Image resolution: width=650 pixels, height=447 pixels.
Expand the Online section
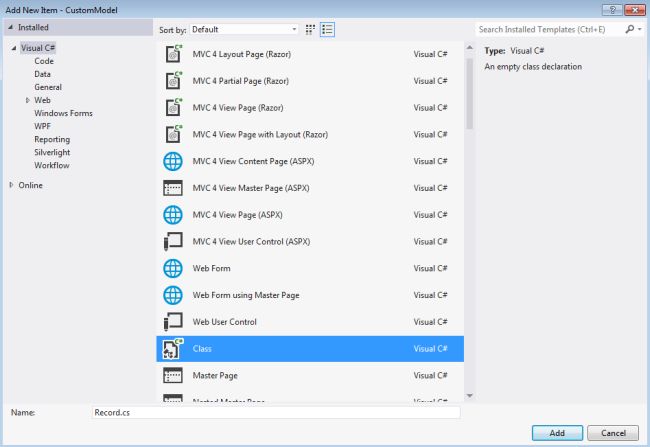pyautogui.click(x=11, y=185)
